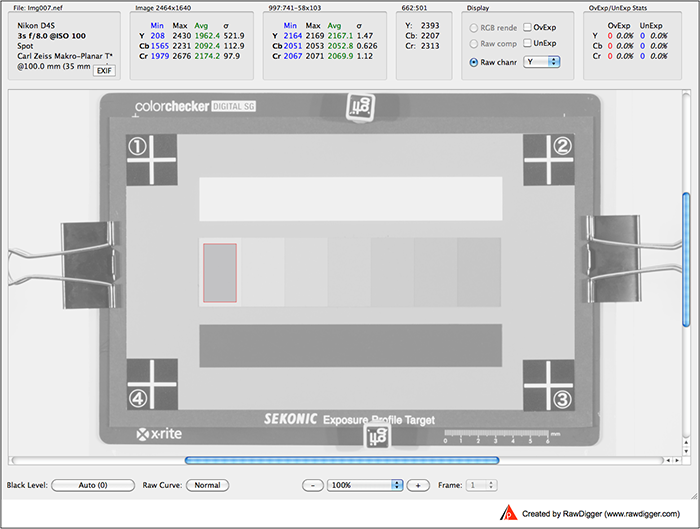Click the zoom out minus button
Screen dimensions: 700x529
[x=313, y=485]
